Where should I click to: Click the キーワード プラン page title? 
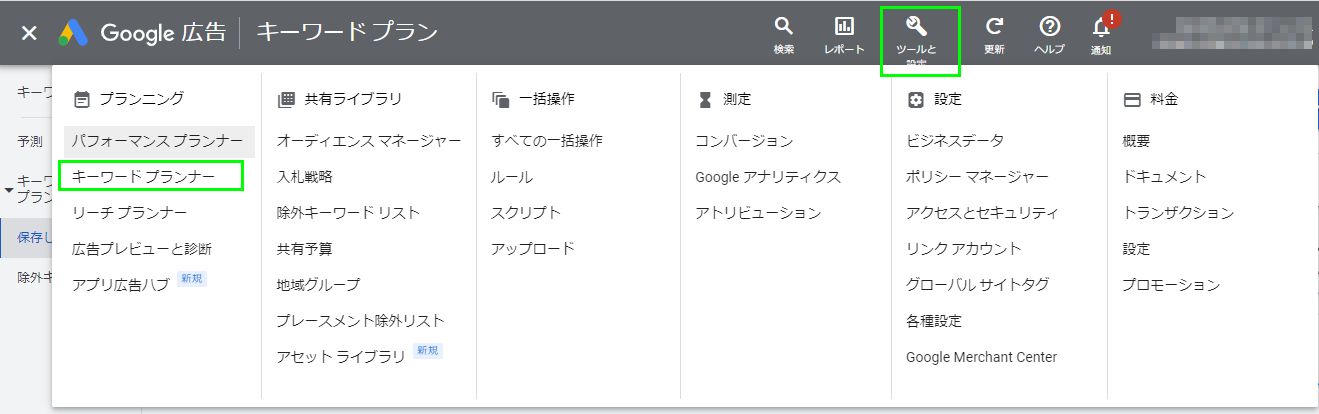click(347, 33)
